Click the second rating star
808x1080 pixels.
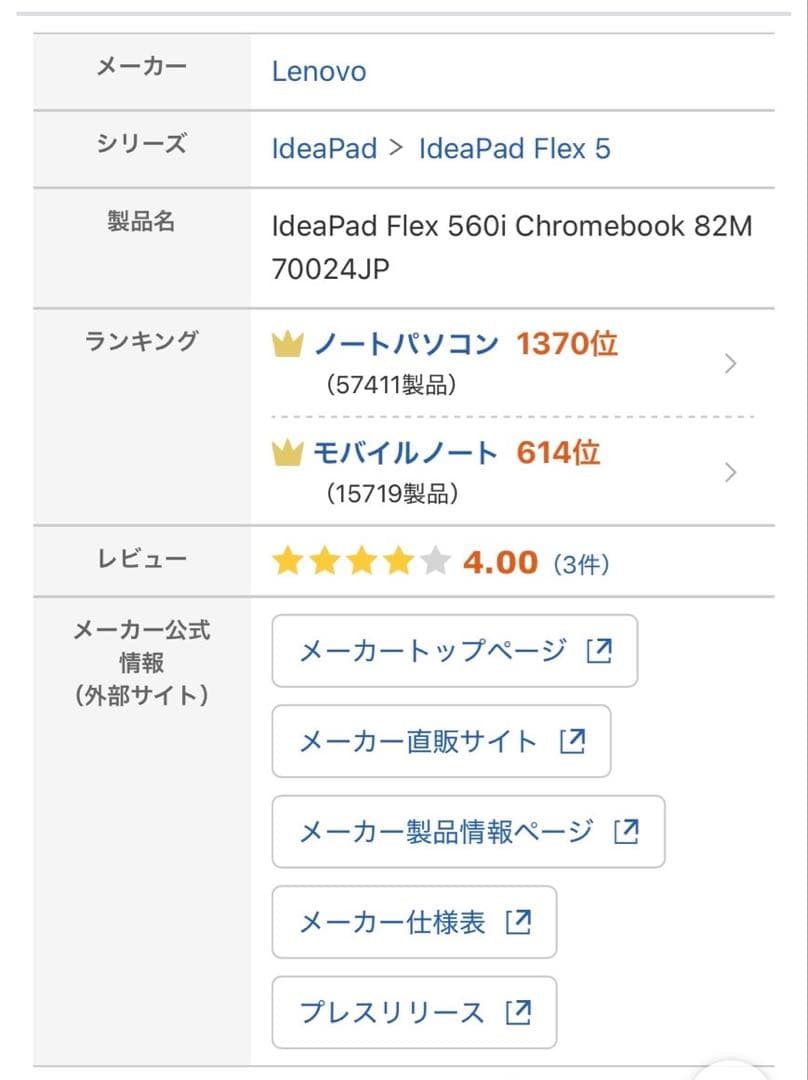coord(325,561)
